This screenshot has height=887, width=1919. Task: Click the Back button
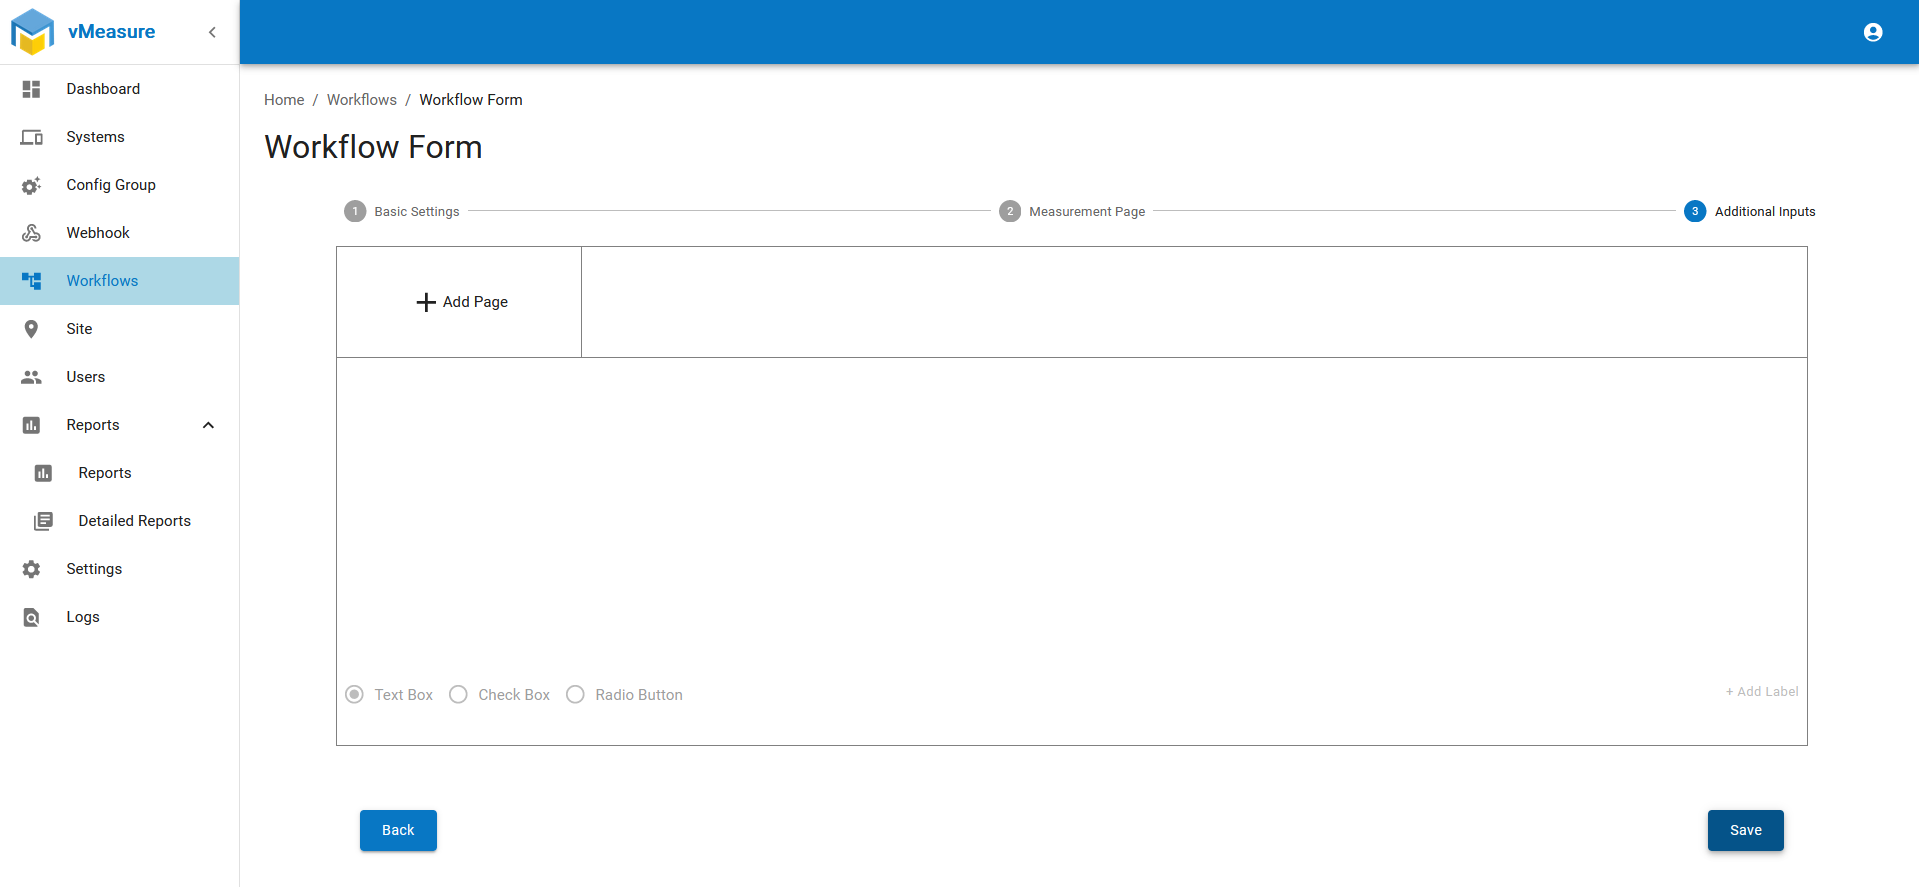click(398, 830)
